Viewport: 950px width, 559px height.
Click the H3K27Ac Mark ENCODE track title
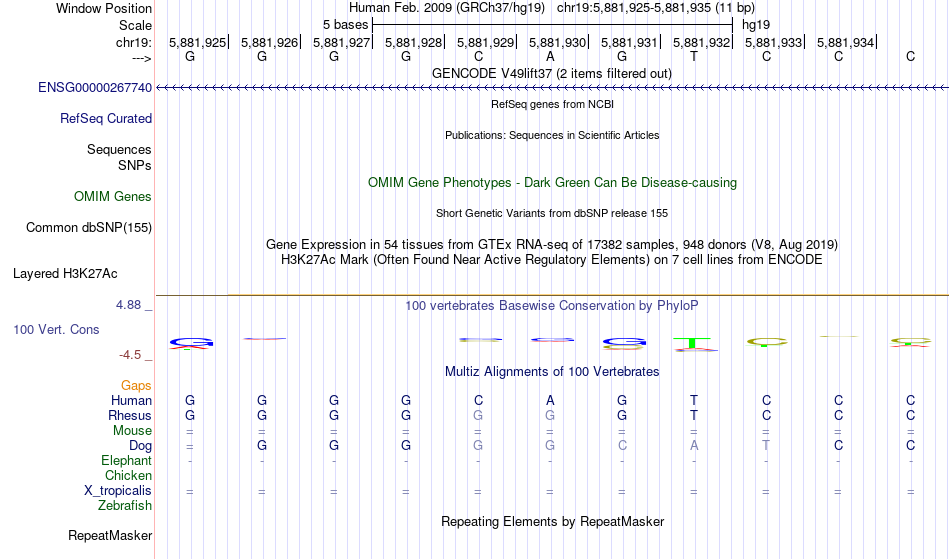coord(552,260)
